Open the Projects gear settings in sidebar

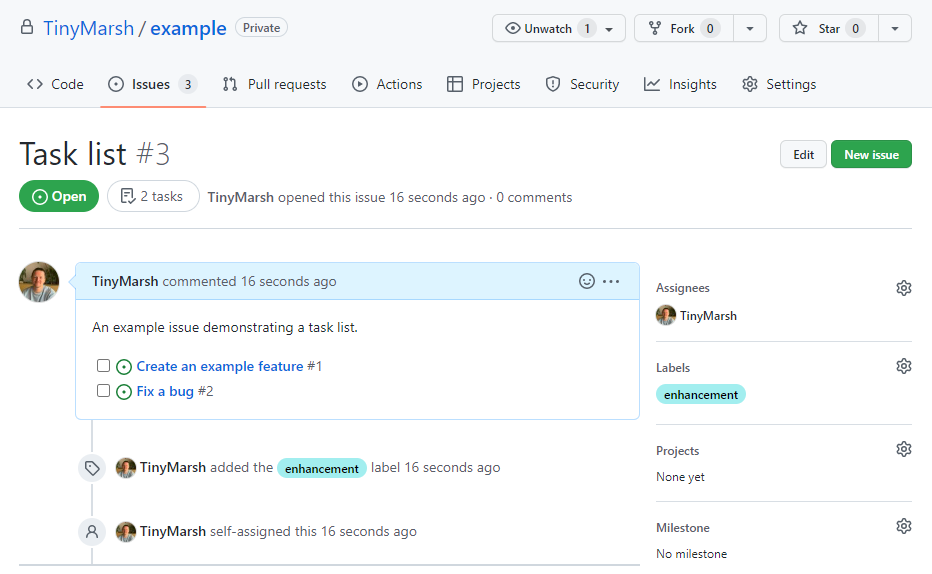click(x=903, y=449)
